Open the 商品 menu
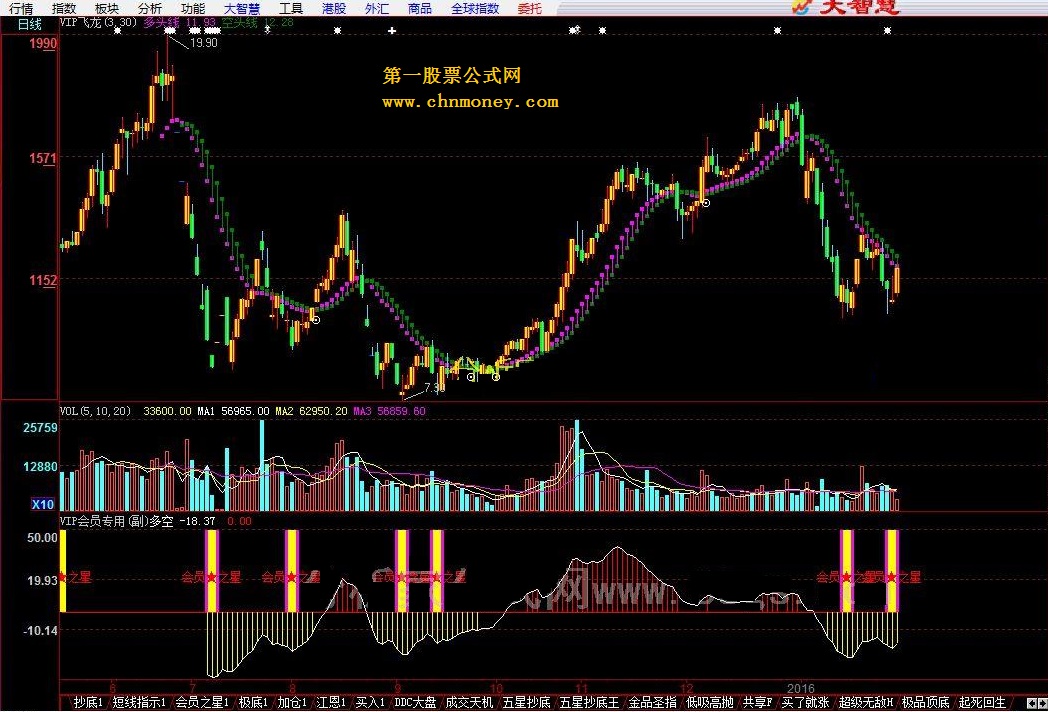The width and height of the screenshot is (1048, 712). tap(420, 8)
